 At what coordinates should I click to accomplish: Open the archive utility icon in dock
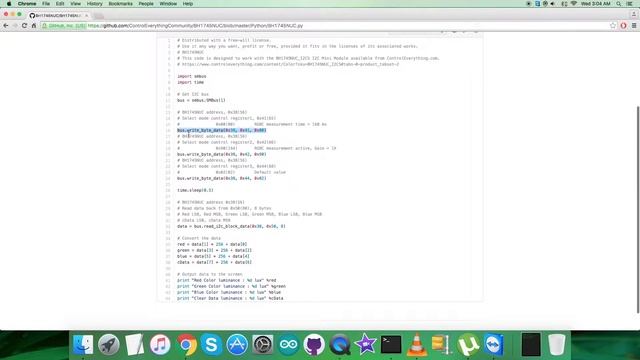tap(441, 344)
